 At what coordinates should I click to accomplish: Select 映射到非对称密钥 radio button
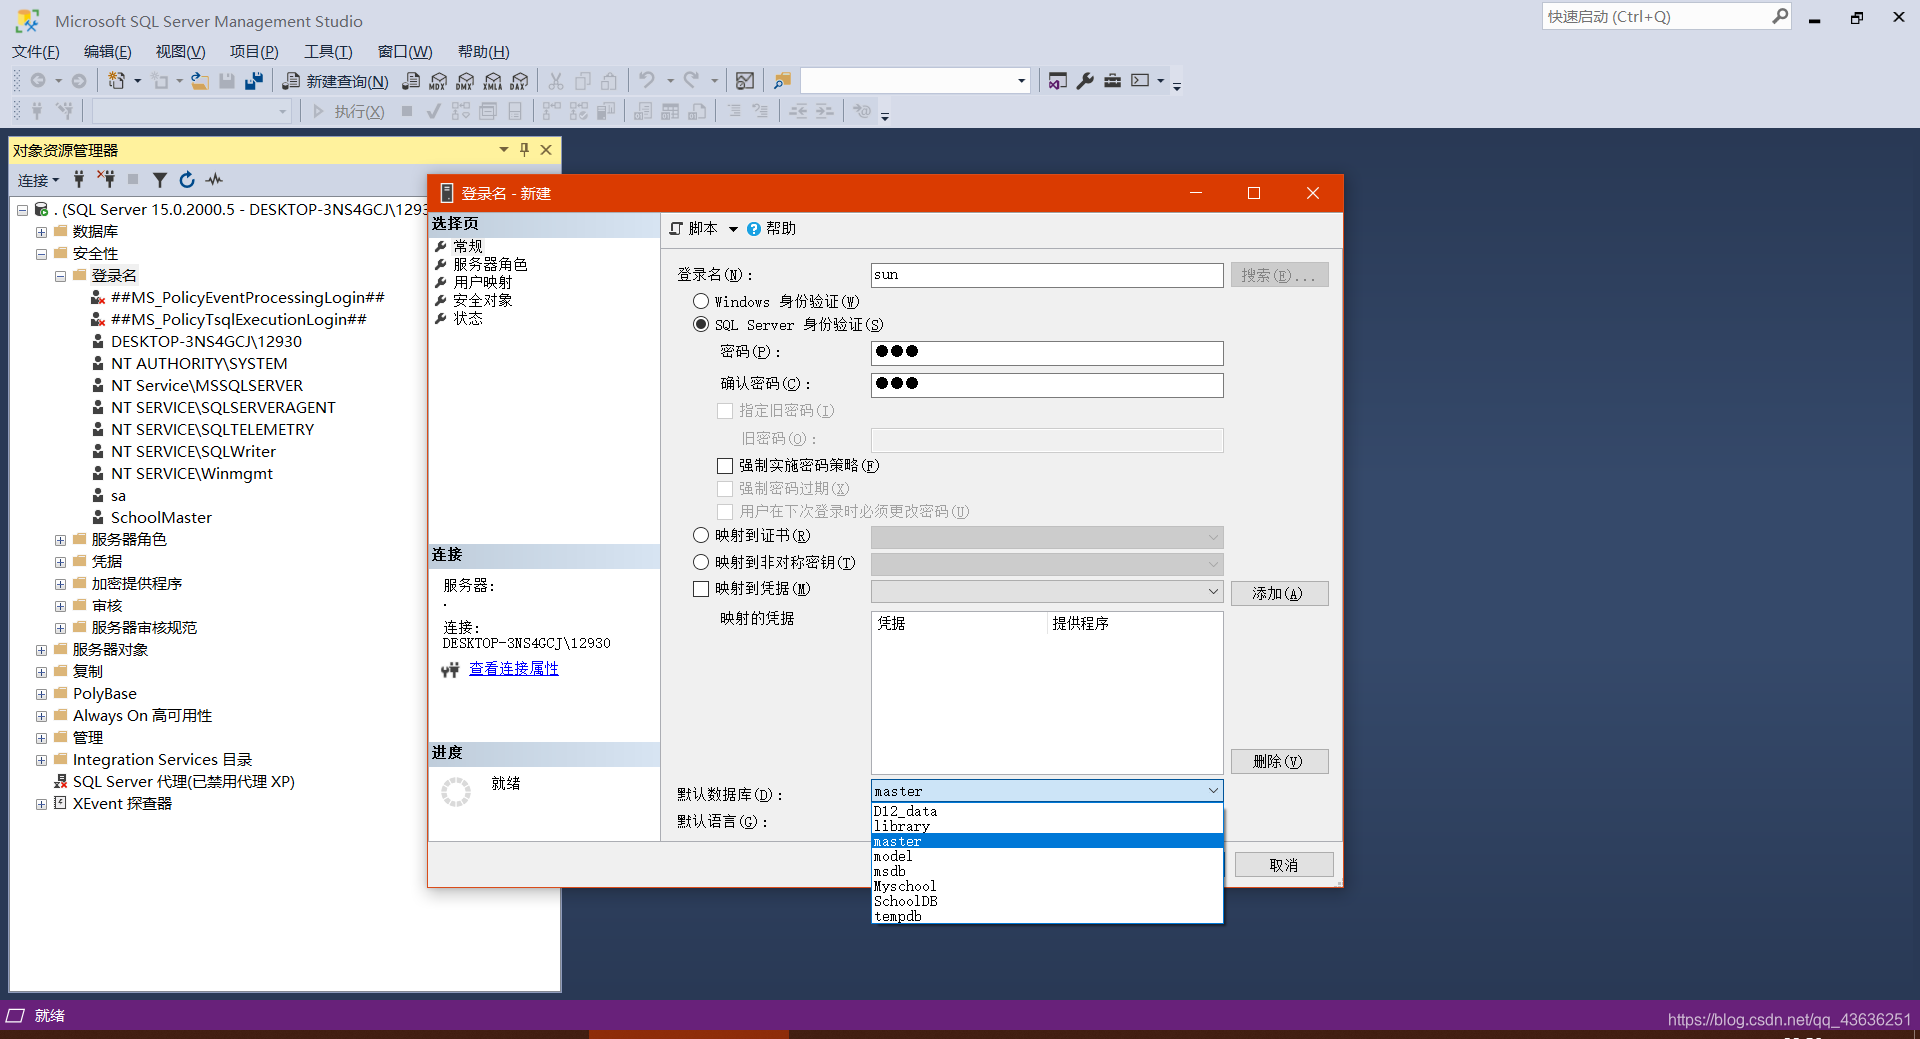click(701, 562)
